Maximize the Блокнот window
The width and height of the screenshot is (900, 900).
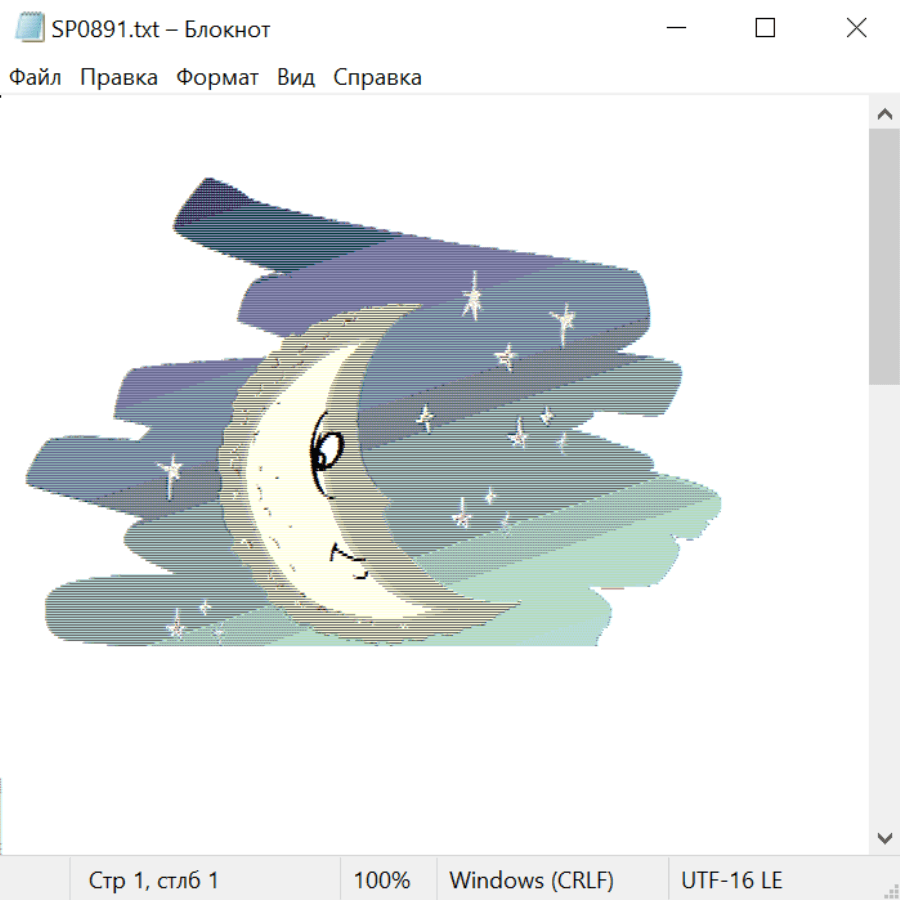click(765, 29)
